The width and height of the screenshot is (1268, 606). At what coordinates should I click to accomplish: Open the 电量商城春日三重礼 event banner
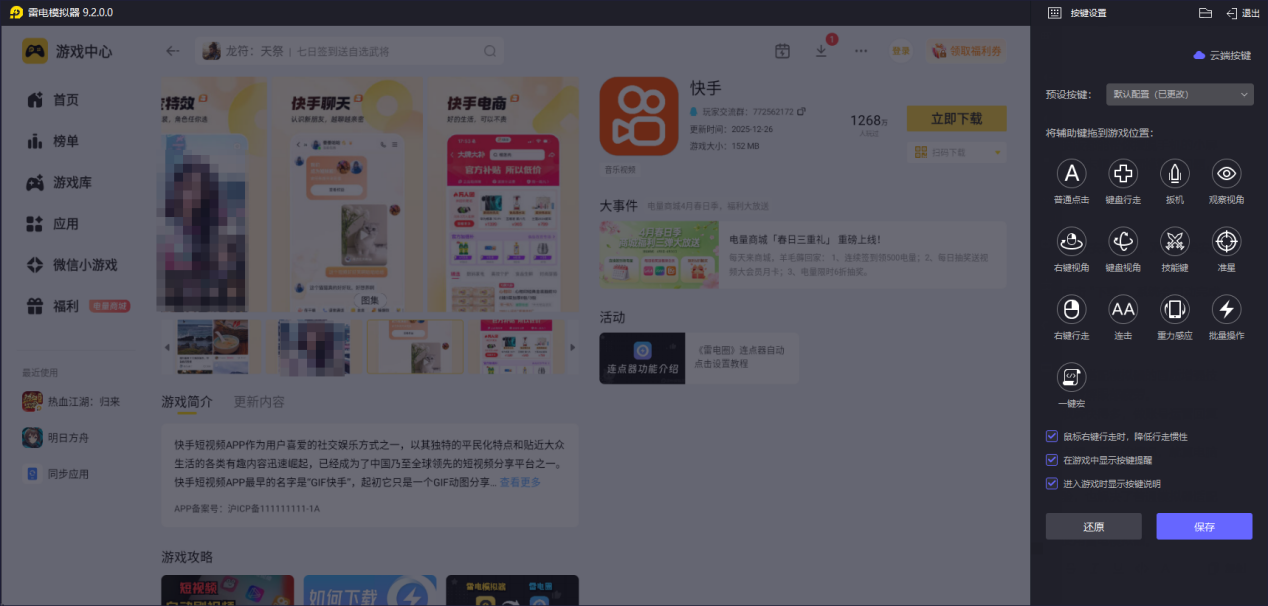802,255
